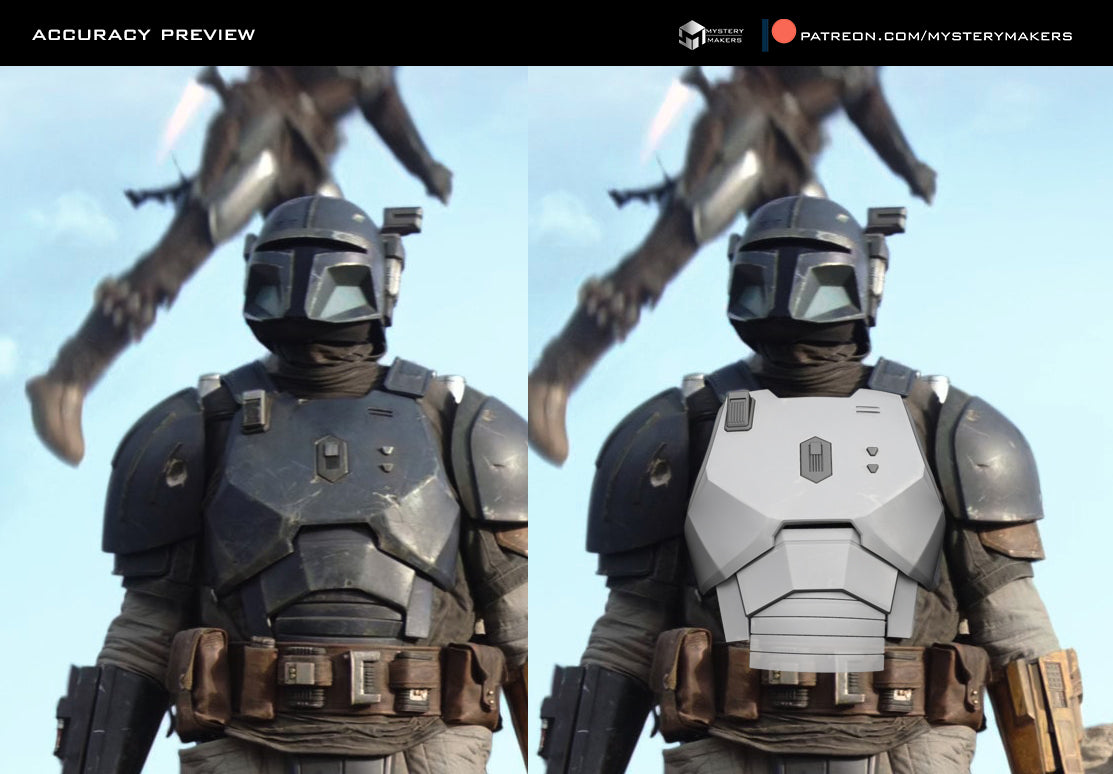Viewport: 1113px width, 774px height.
Task: Click the Mystery Makers cube logo
Action: 691,35
